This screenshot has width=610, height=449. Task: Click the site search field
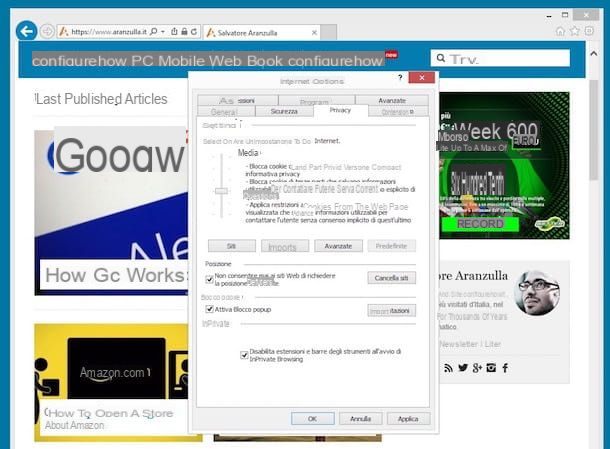point(500,58)
